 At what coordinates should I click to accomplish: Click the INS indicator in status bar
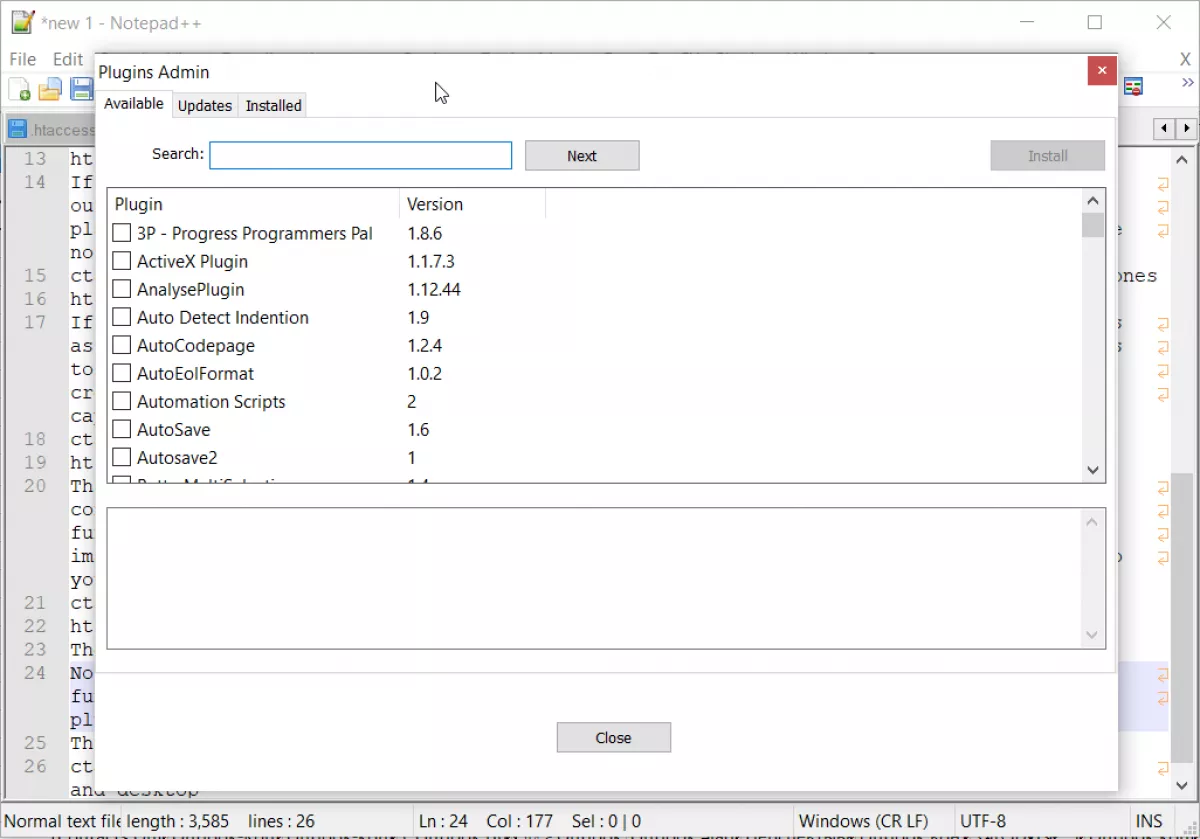click(x=1149, y=822)
